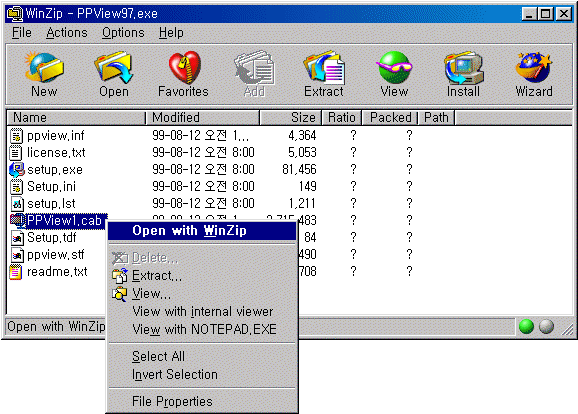Open the File menu
The height and width of the screenshot is (414, 578).
[21, 33]
